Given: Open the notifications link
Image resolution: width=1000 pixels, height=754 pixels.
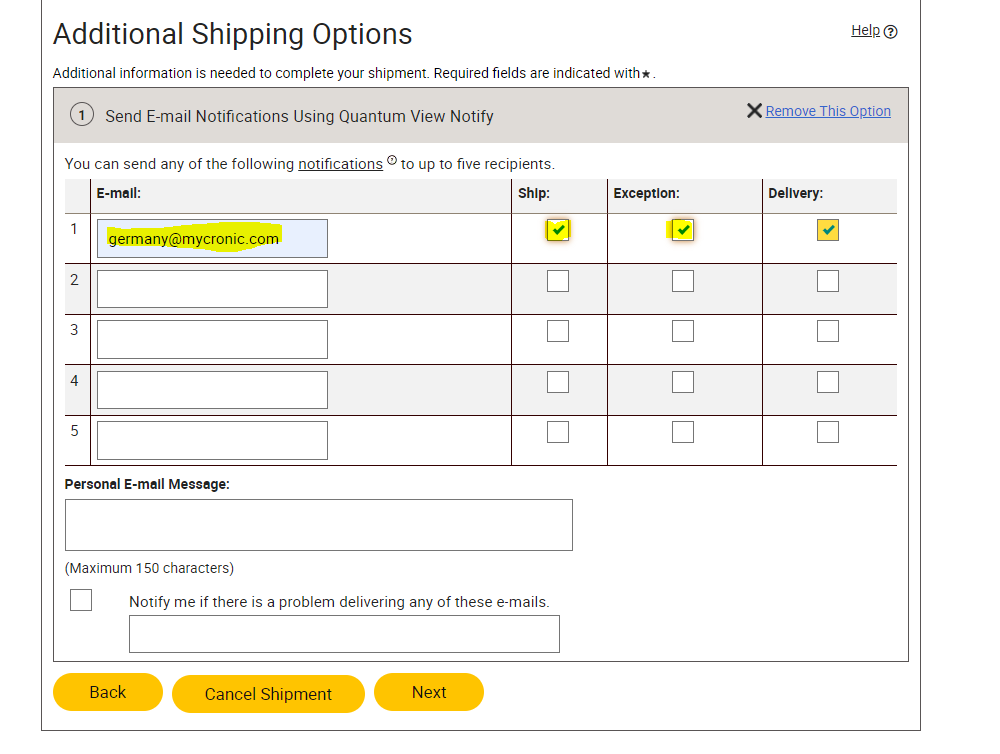Looking at the screenshot, I should (340, 164).
